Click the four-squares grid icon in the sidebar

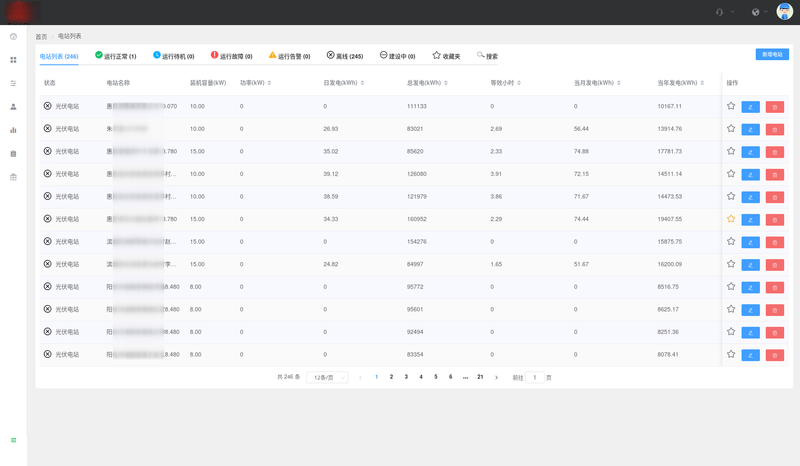(13, 60)
